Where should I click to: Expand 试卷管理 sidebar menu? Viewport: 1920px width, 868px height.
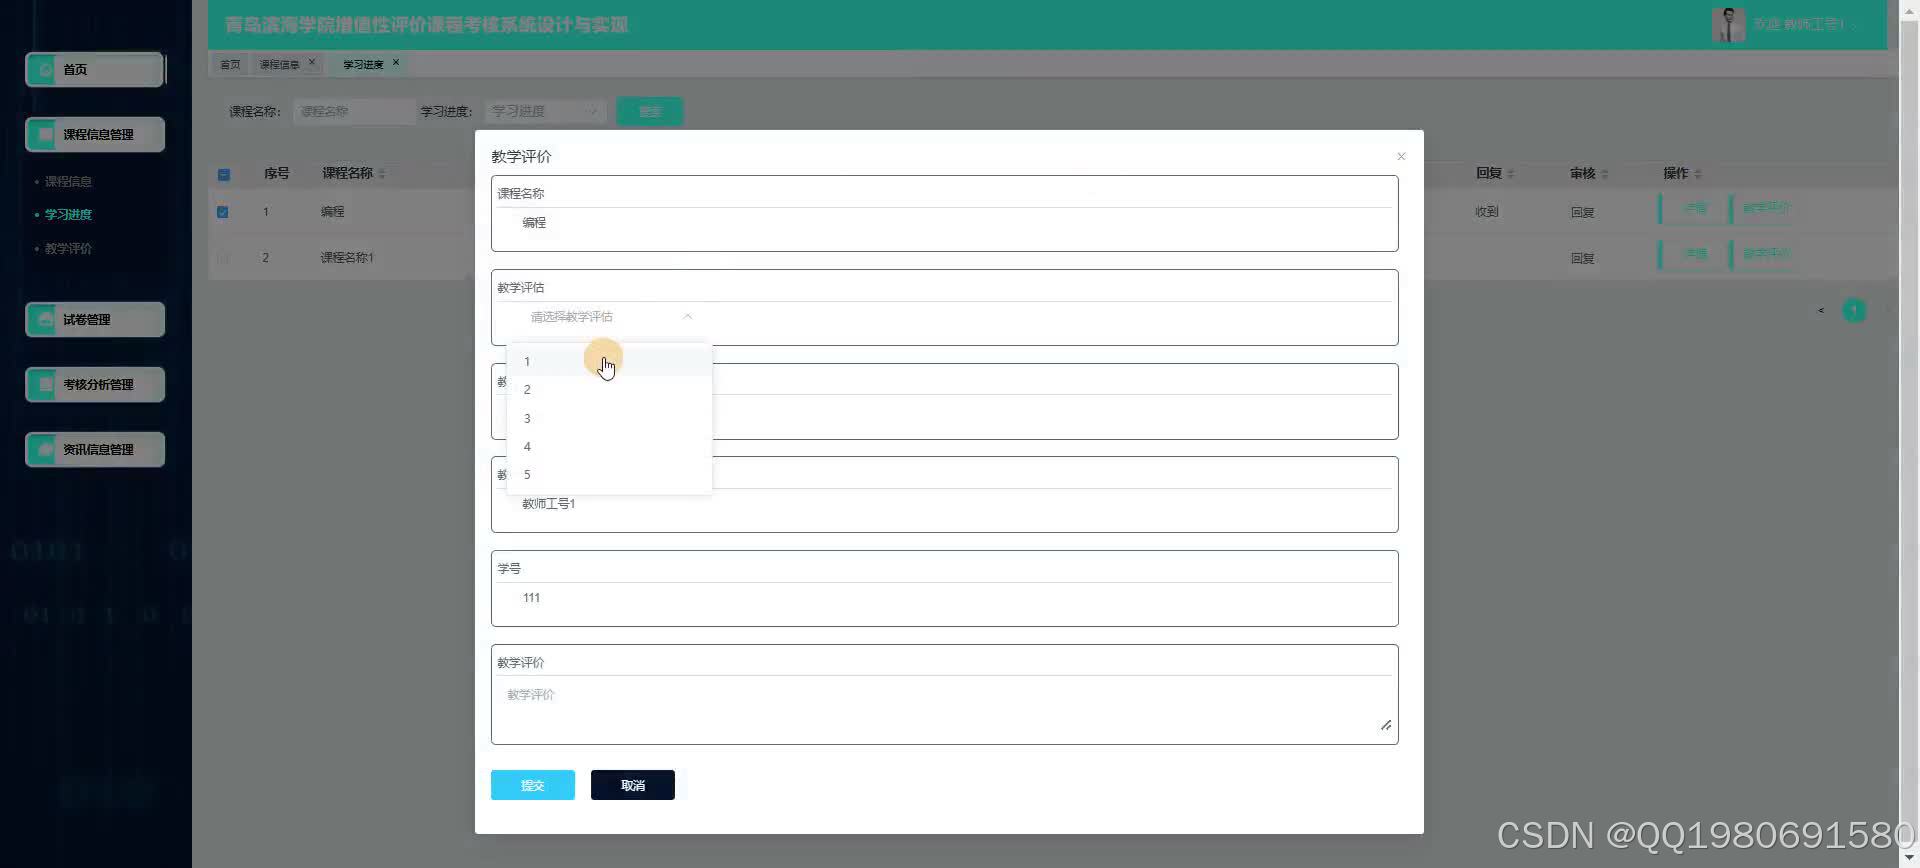click(95, 319)
